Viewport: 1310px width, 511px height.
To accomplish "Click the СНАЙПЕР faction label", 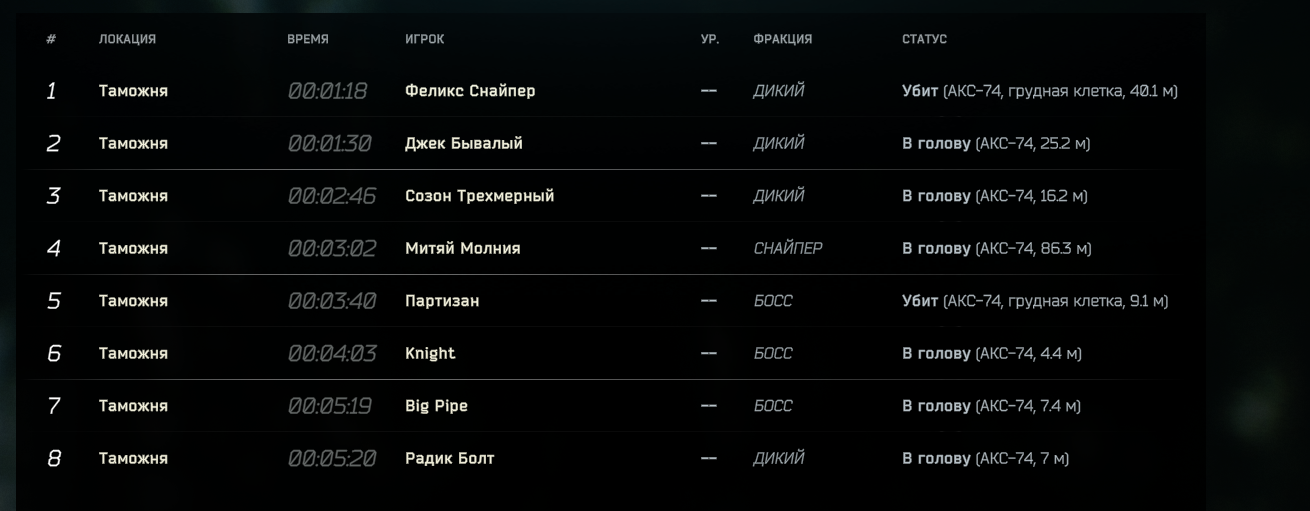I will pyautogui.click(x=787, y=248).
